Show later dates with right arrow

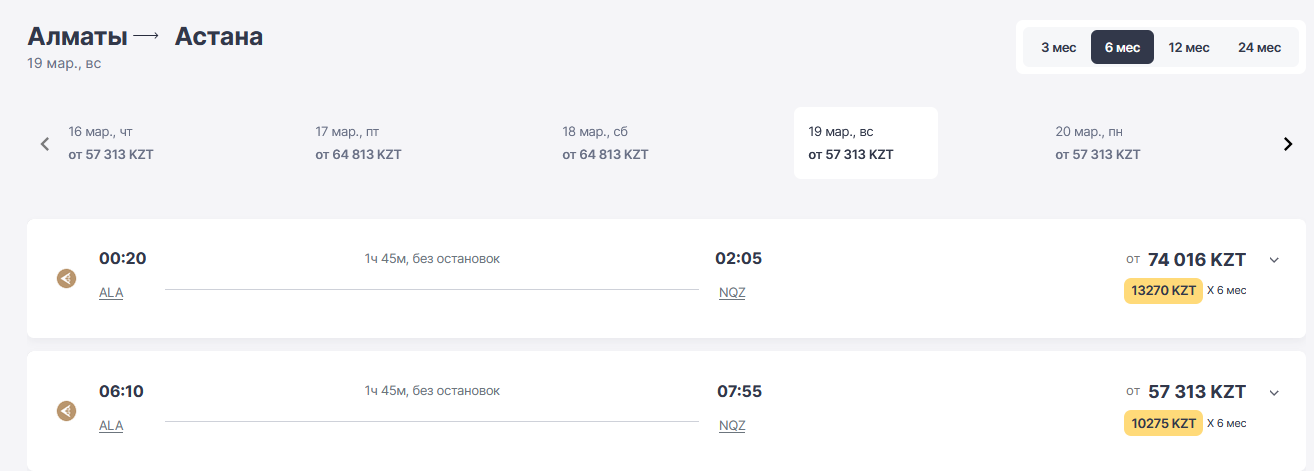click(1288, 144)
